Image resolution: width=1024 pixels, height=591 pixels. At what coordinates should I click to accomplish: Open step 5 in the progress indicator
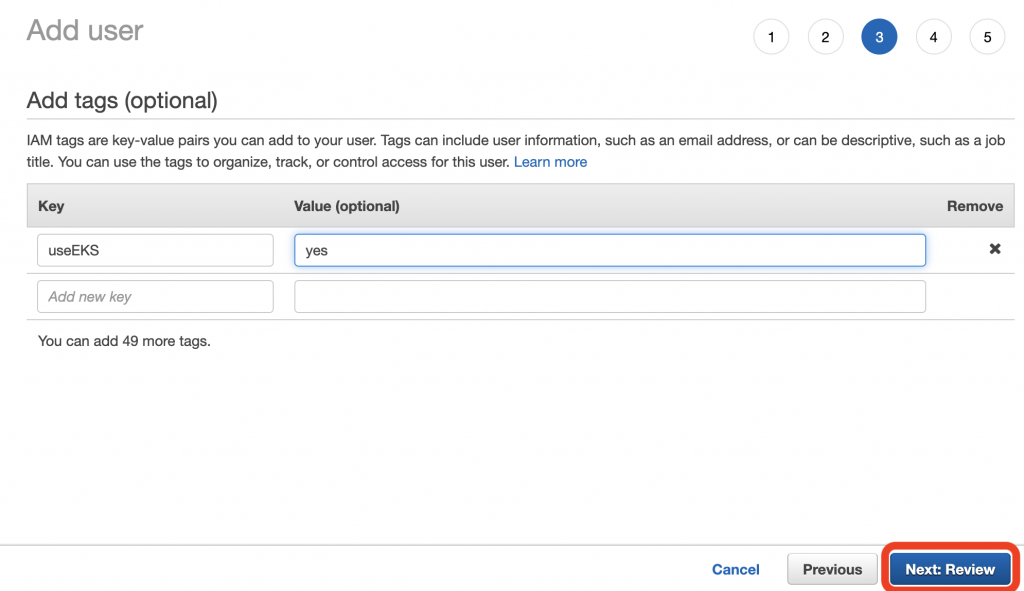[987, 38]
